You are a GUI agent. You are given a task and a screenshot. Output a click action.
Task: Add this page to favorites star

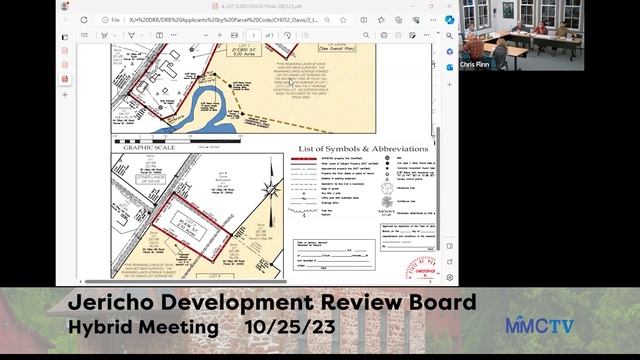(x=343, y=20)
